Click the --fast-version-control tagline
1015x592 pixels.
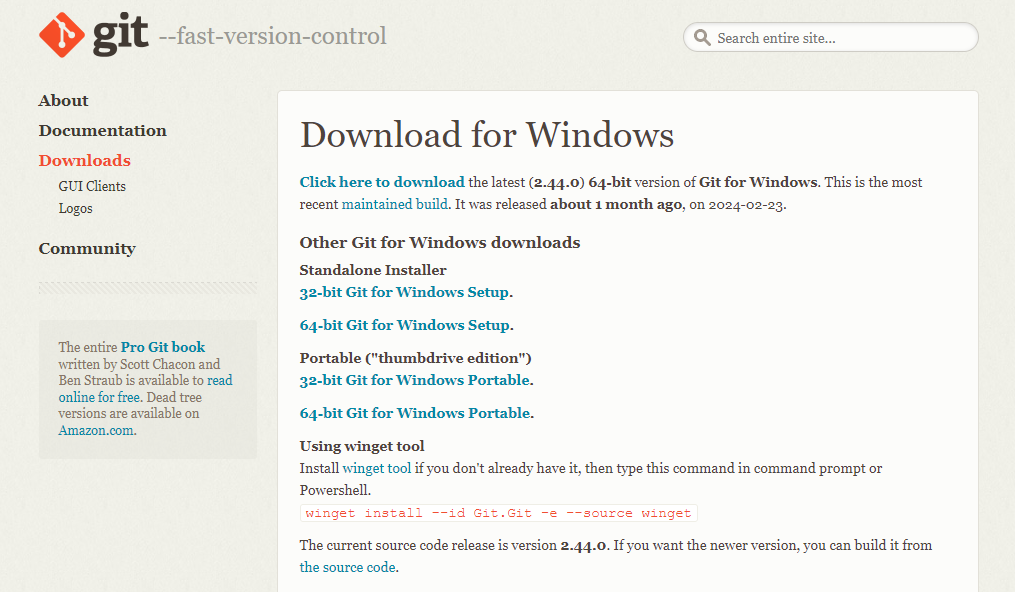(x=273, y=36)
